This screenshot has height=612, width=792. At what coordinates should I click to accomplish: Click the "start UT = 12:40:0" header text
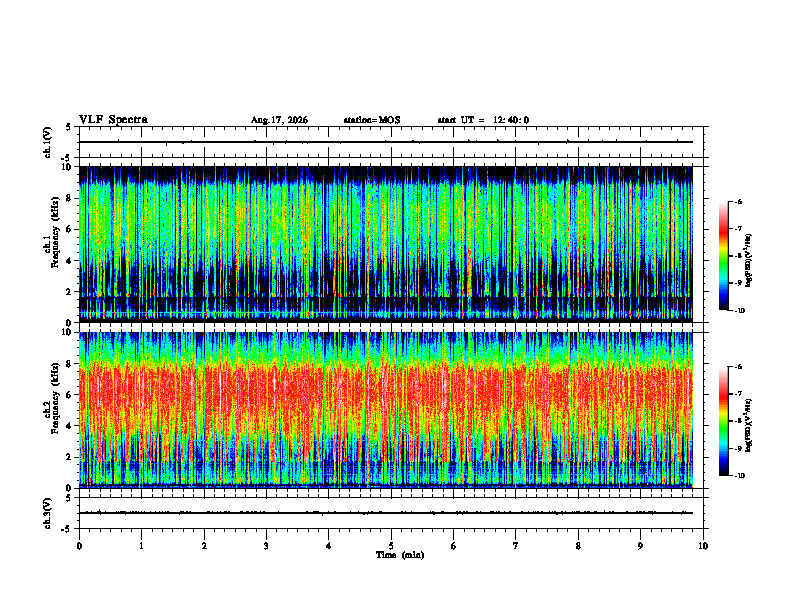483,120
